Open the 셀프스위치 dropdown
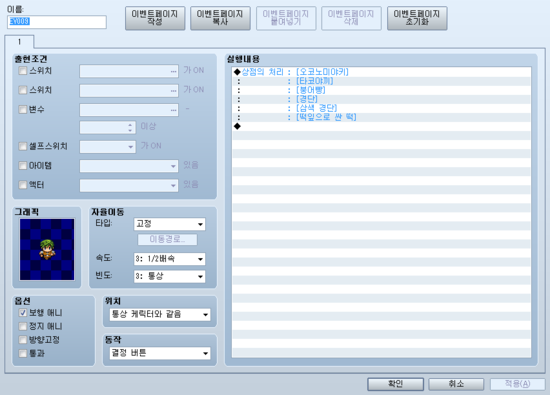The height and width of the screenshot is (395, 550). [108, 147]
